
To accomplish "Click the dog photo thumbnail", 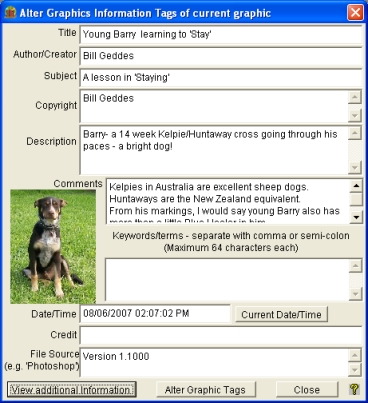I will [x=53, y=246].
